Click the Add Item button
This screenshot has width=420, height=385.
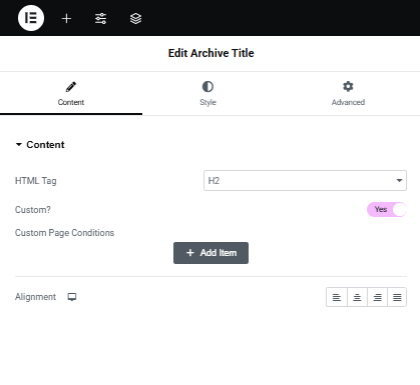(x=211, y=253)
